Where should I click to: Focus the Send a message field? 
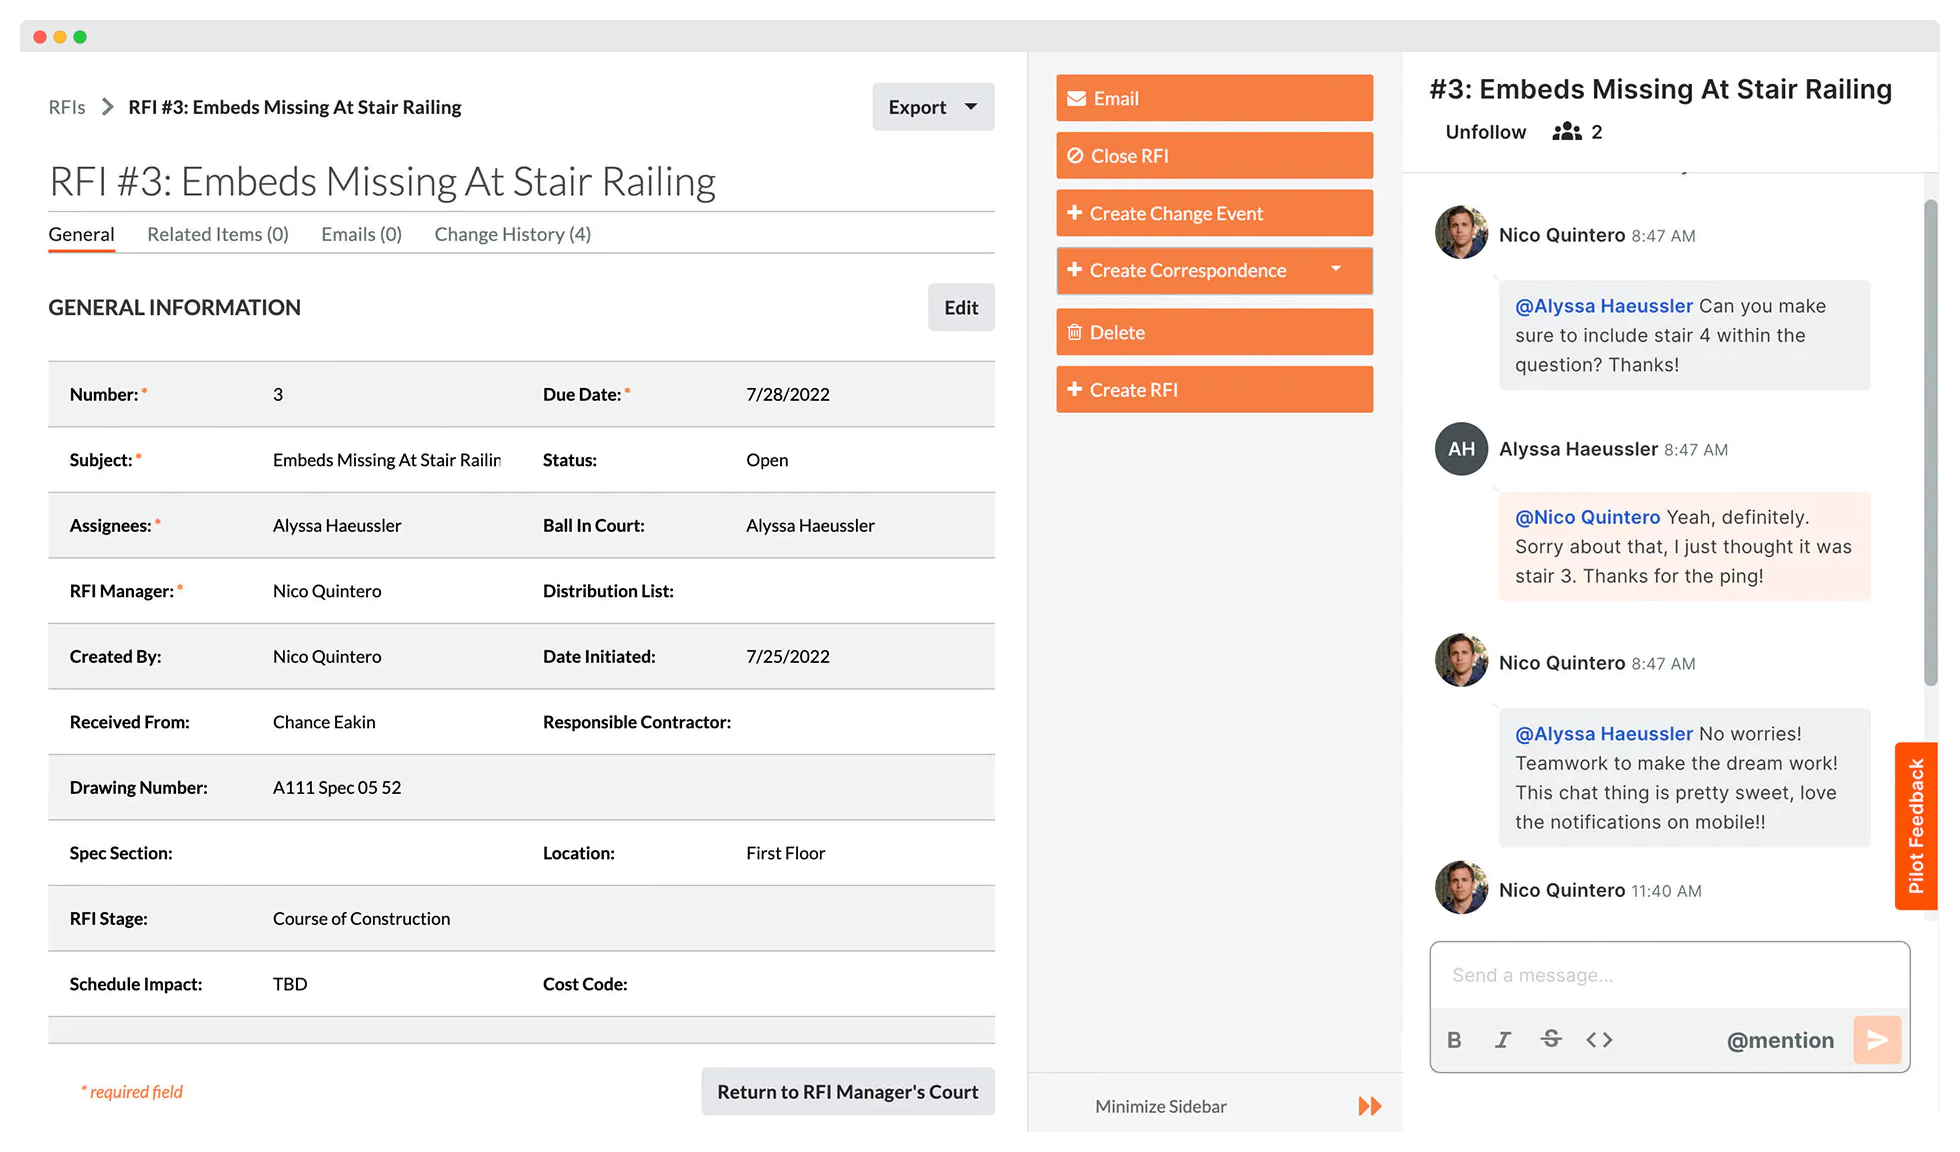point(1669,975)
